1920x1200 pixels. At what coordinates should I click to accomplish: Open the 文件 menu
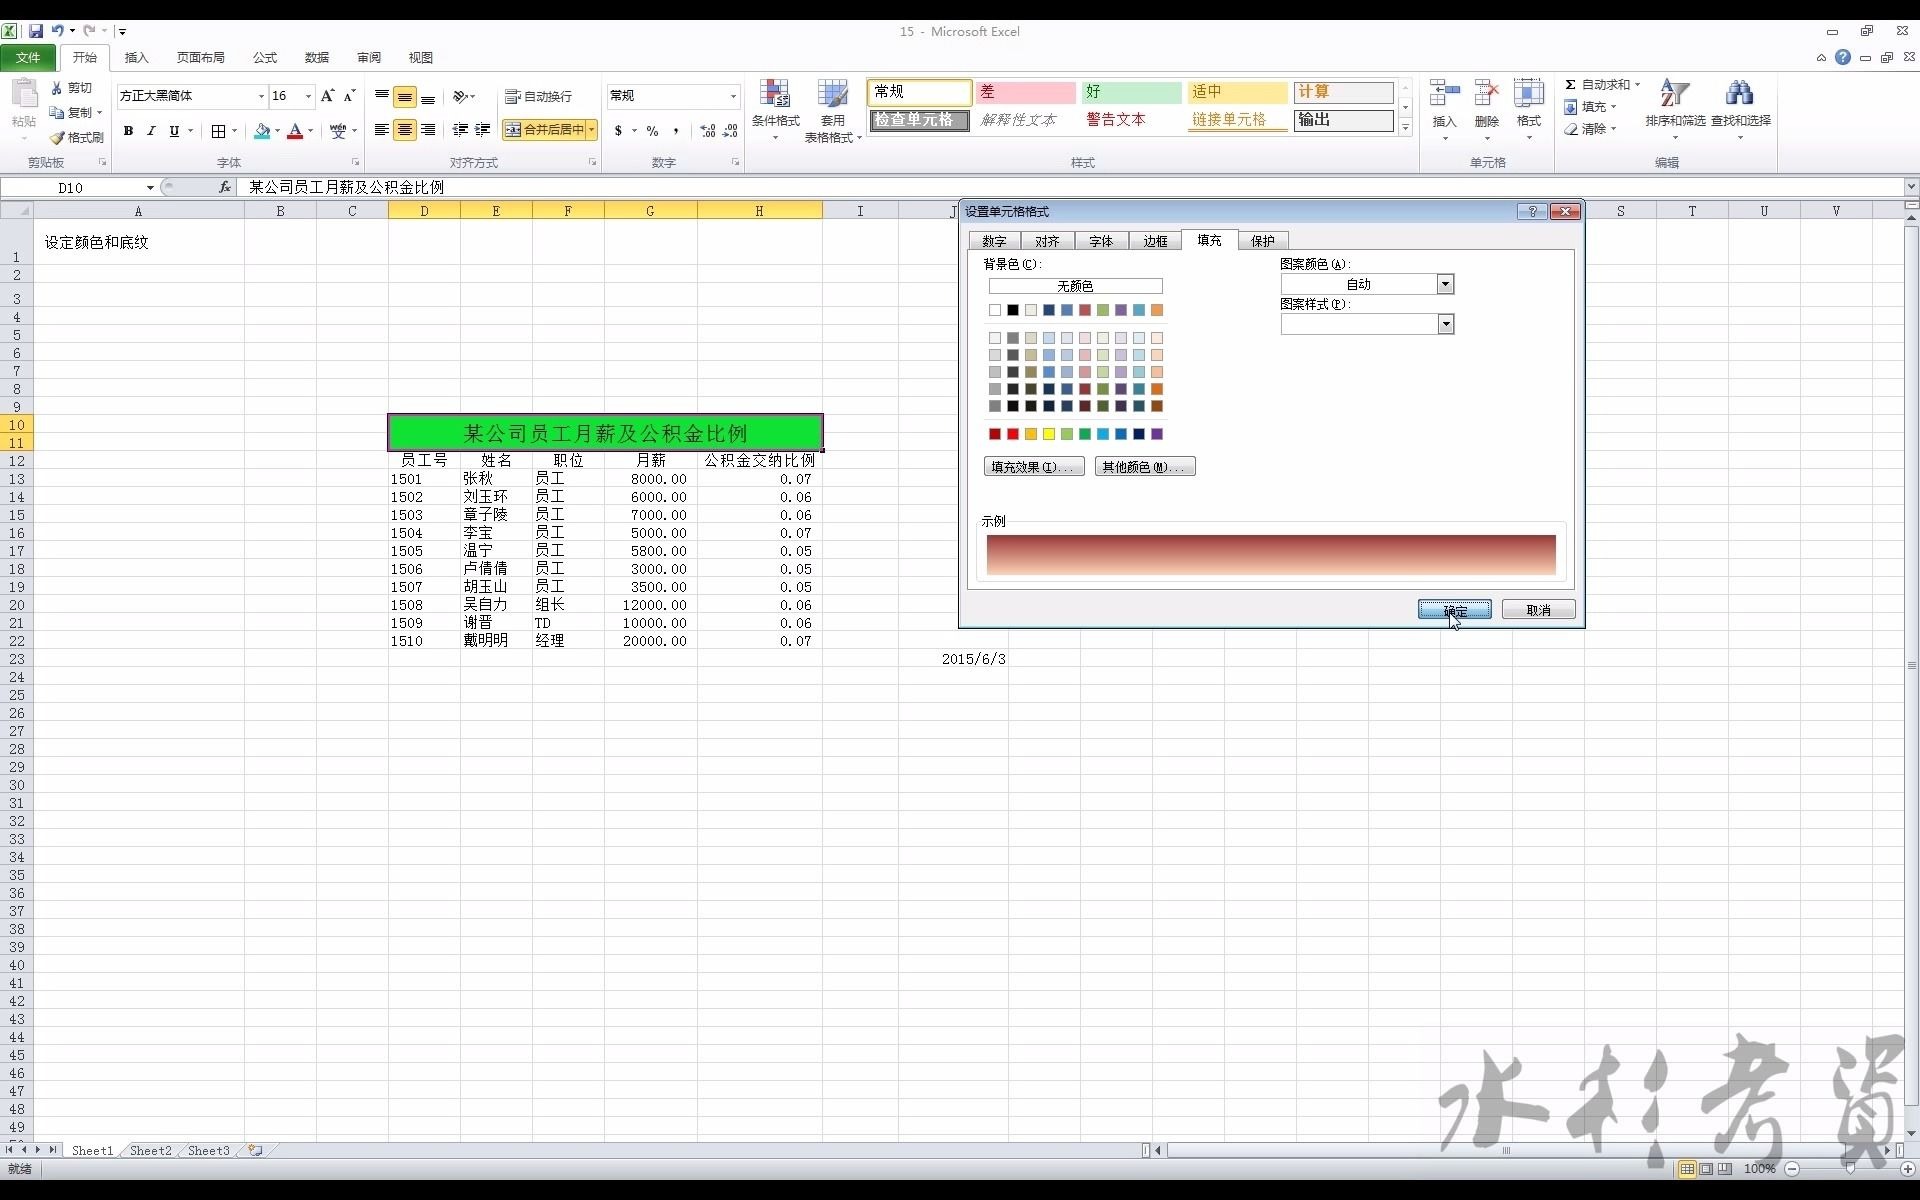point(28,58)
